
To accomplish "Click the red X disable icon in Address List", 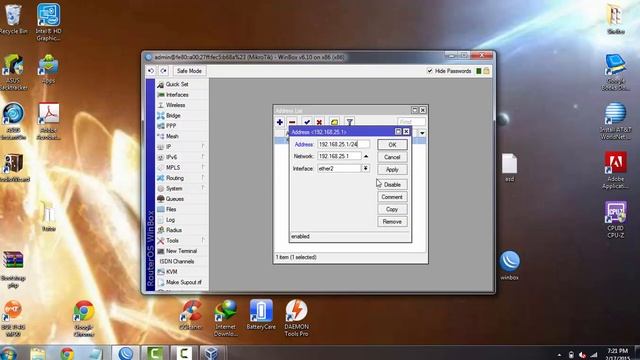I will coord(320,122).
